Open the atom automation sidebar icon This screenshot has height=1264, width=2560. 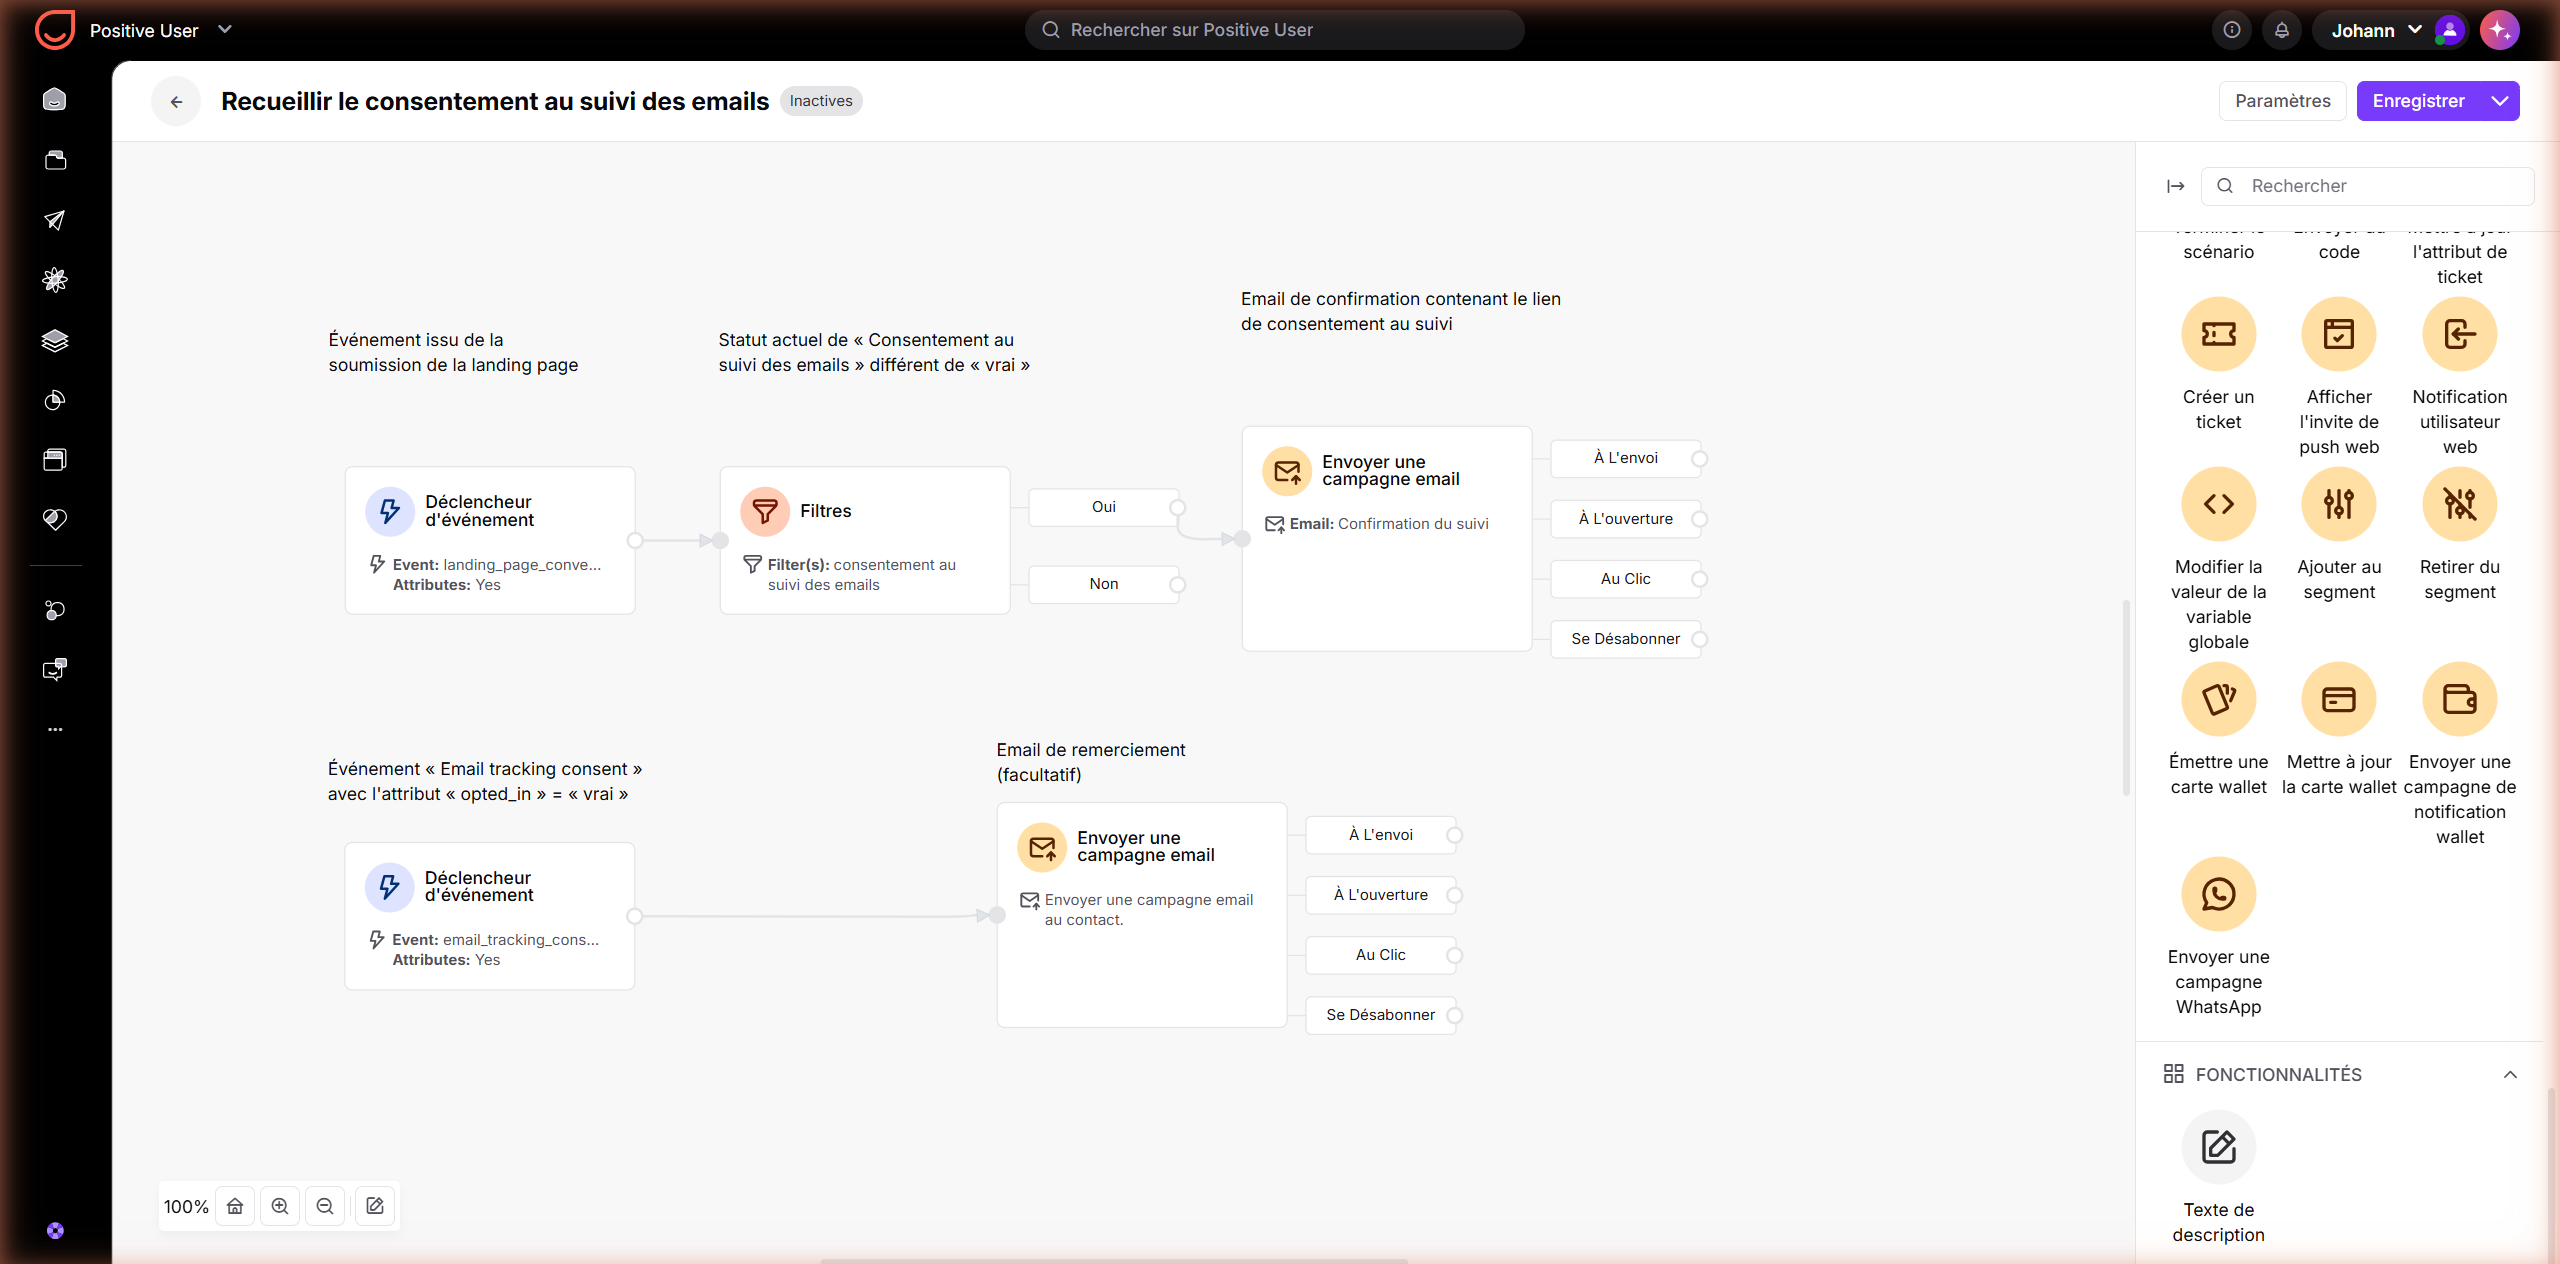(55, 280)
